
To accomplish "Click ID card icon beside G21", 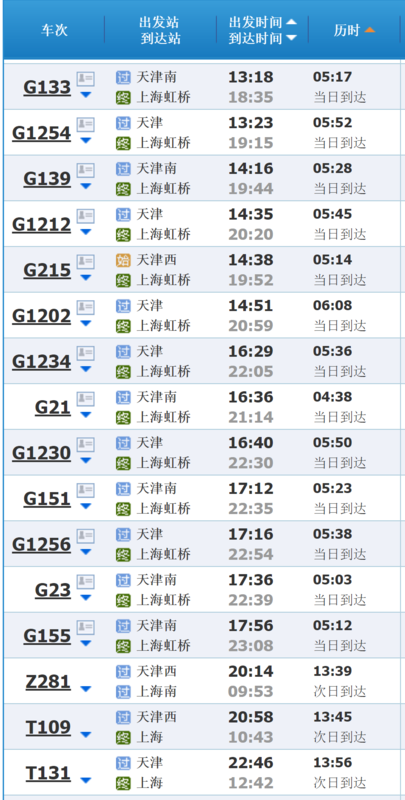I will point(86,399).
